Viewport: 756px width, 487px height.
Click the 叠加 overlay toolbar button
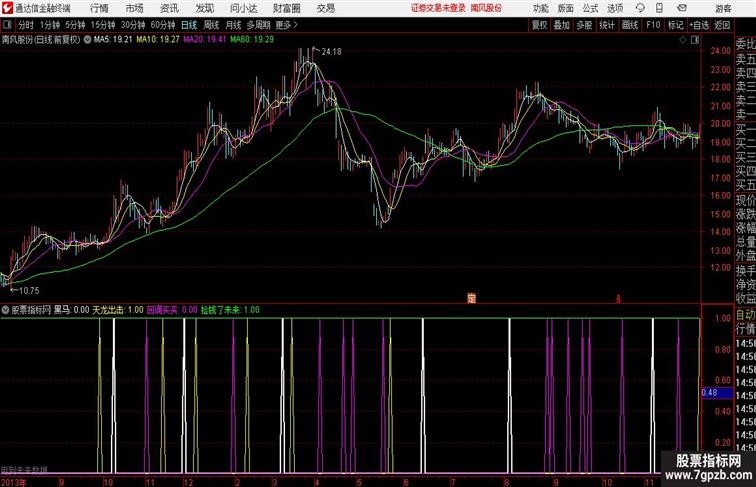(562, 25)
